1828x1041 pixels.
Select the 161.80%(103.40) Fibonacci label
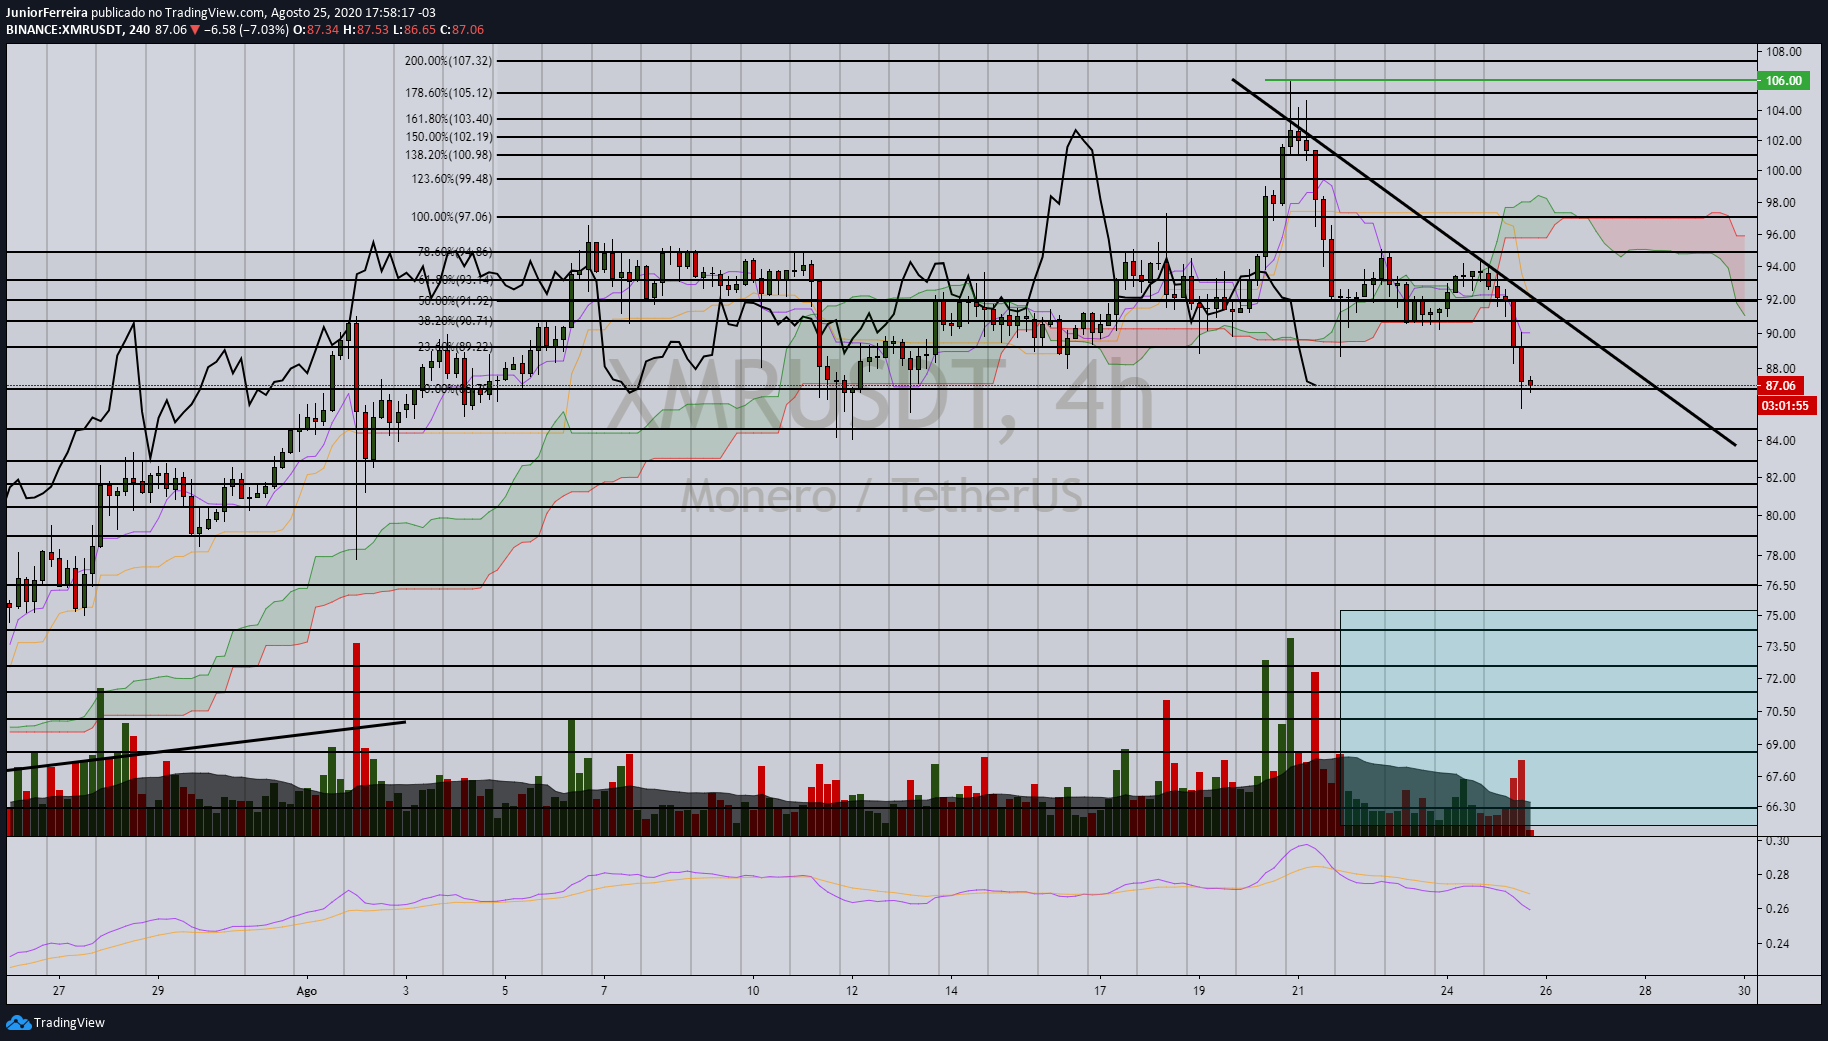pos(448,119)
